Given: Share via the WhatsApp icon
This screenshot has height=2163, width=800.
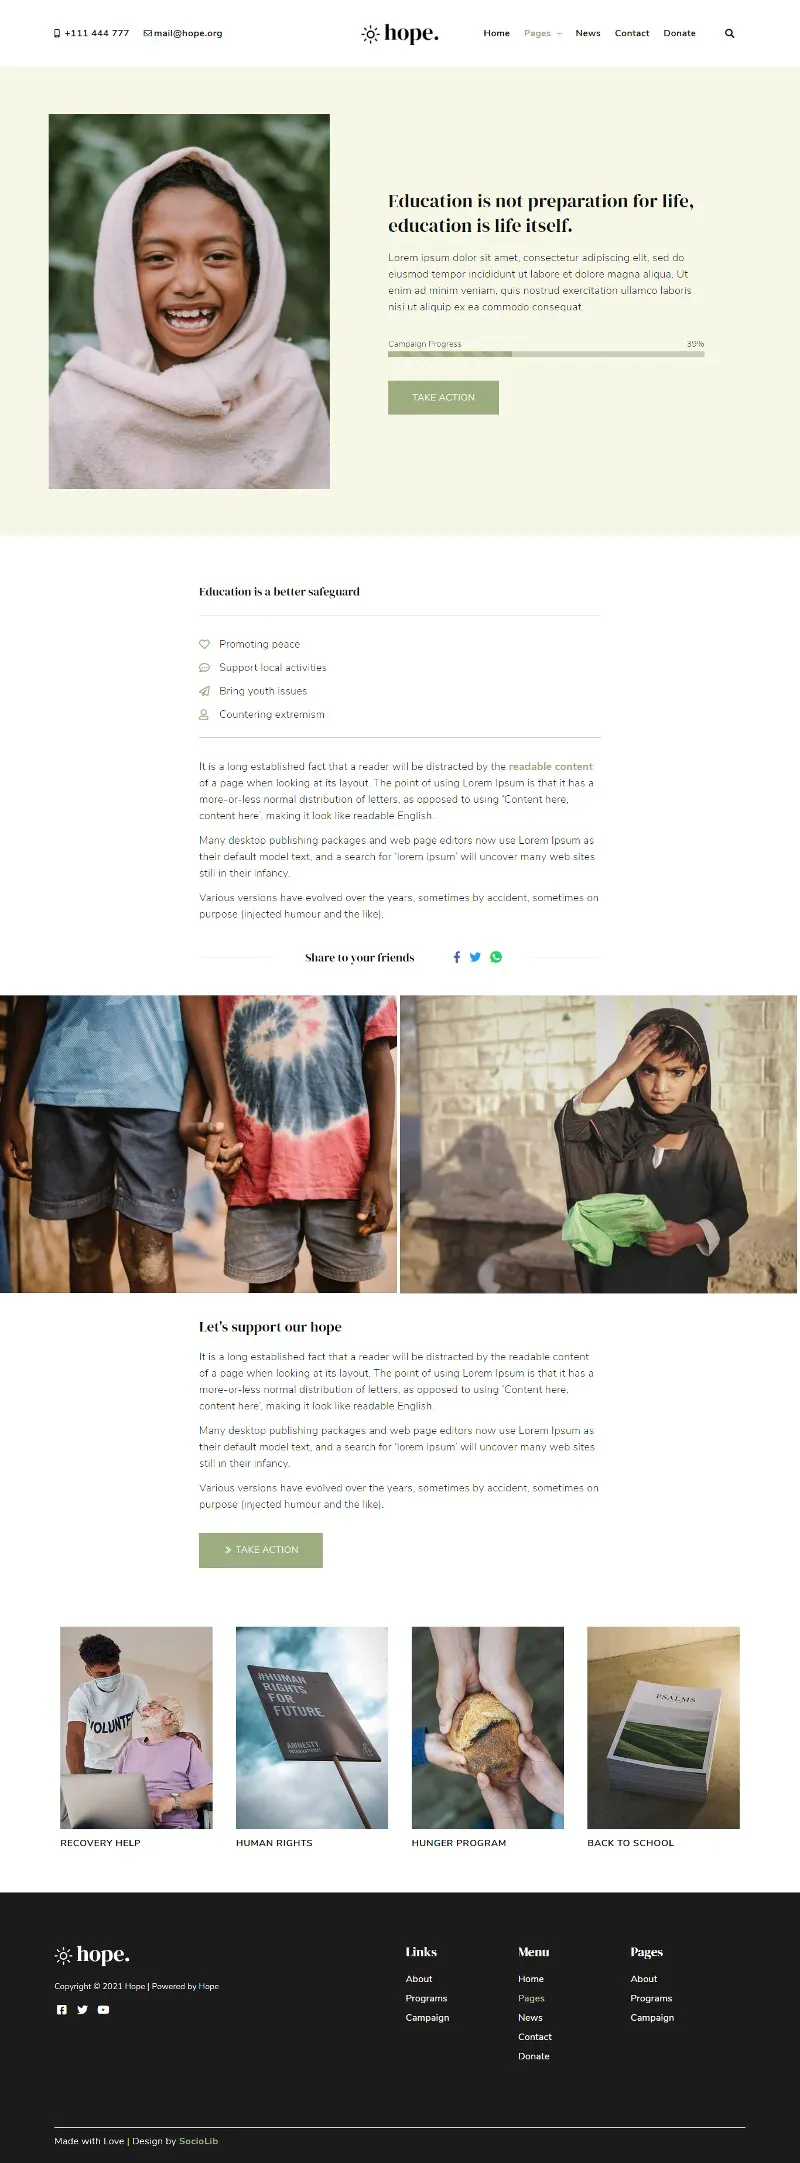Looking at the screenshot, I should click(x=496, y=957).
